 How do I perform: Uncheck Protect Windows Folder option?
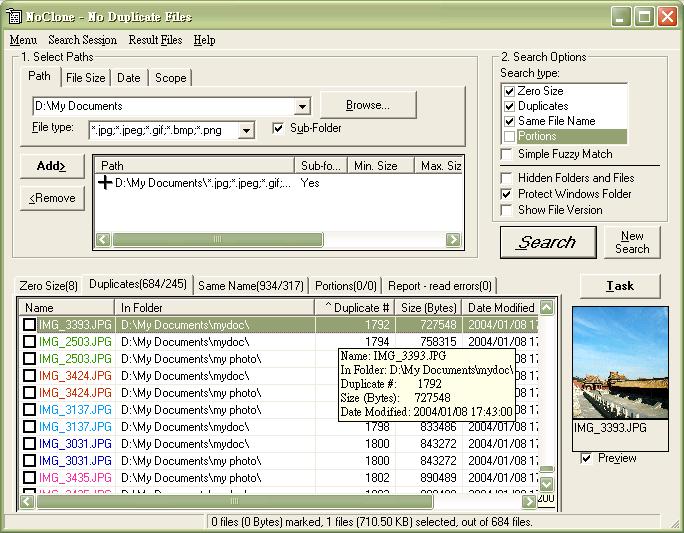508,194
